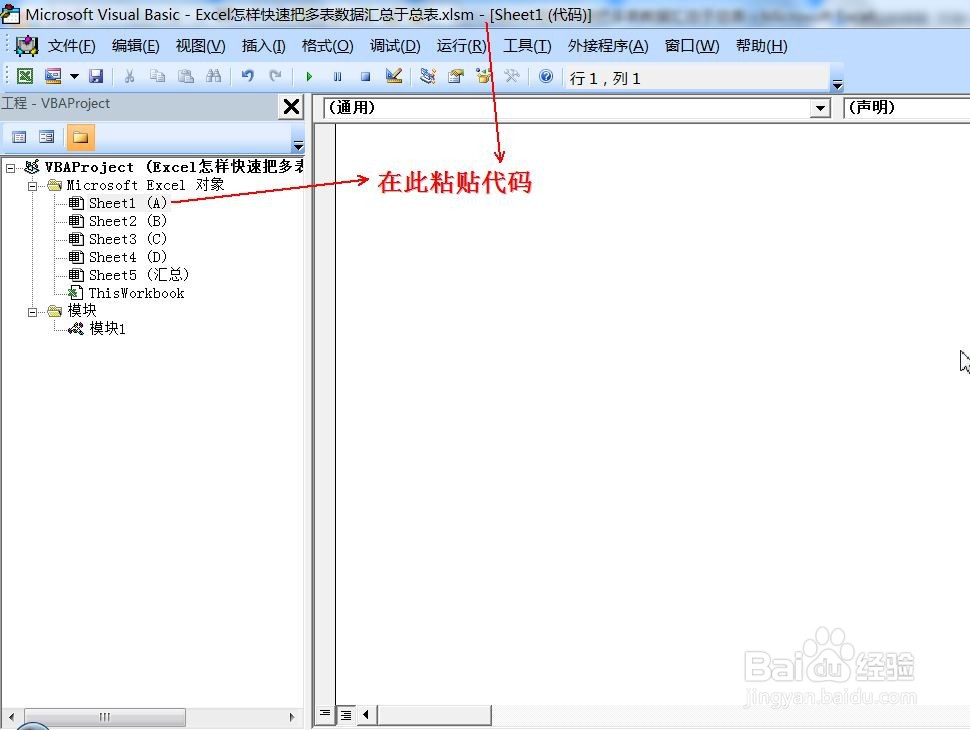Switch to Procedure View button
The height and width of the screenshot is (730, 970).
[x=325, y=715]
